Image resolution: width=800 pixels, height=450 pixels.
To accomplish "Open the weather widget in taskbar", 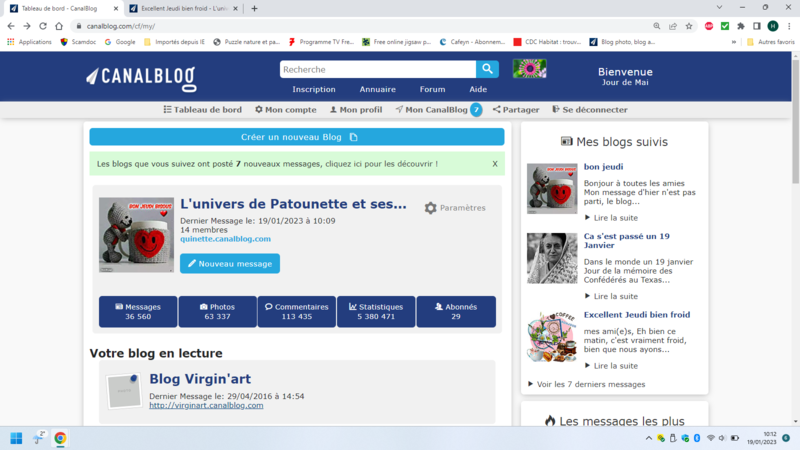I will 39,438.
